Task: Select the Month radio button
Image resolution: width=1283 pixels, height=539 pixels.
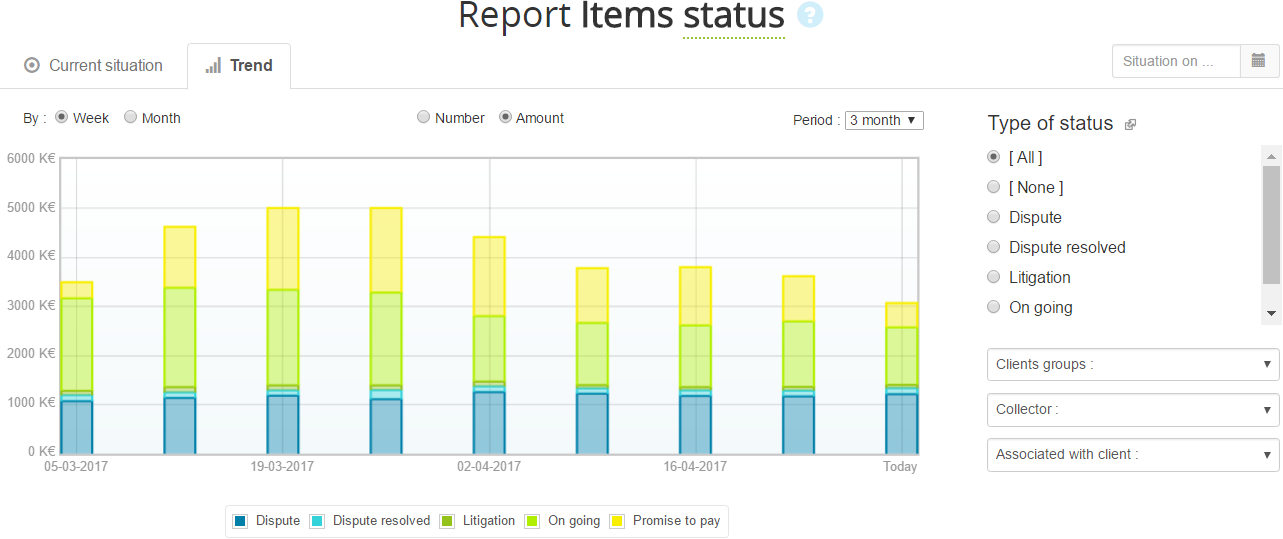Action: click(x=131, y=117)
